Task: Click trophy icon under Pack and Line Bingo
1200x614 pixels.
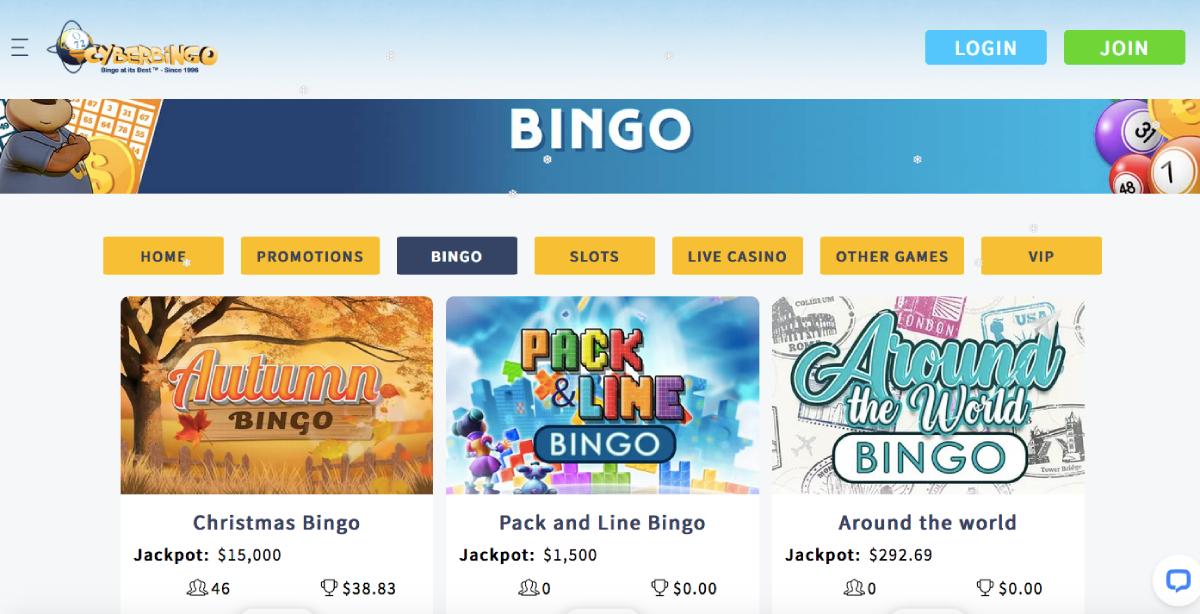Action: tap(660, 588)
